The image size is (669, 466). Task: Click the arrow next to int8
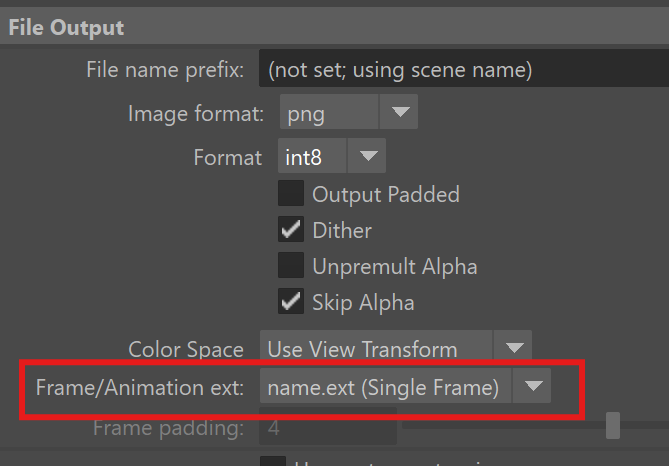click(x=368, y=156)
